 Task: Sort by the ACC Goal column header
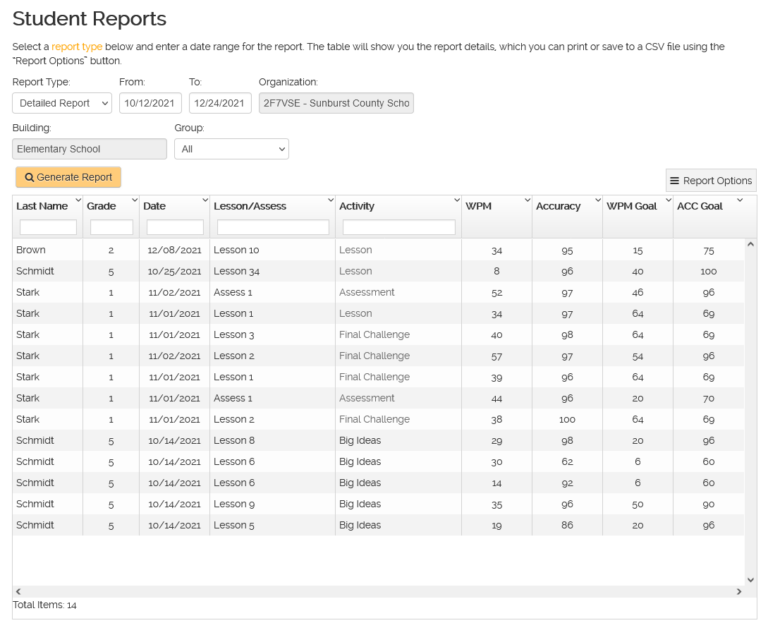(x=700, y=206)
